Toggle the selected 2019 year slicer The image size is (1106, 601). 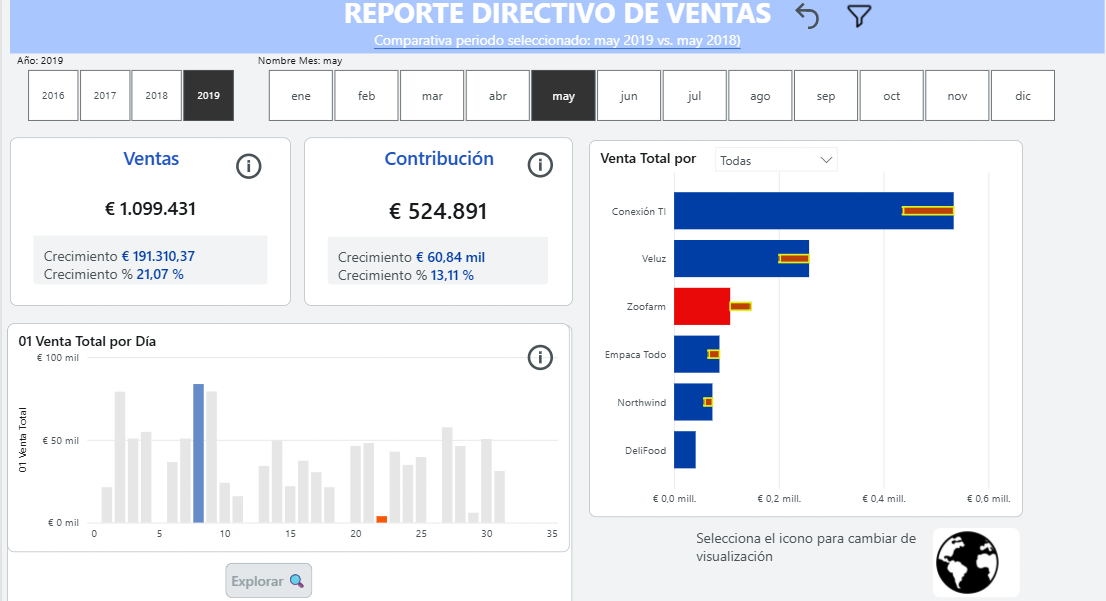pyautogui.click(x=209, y=95)
